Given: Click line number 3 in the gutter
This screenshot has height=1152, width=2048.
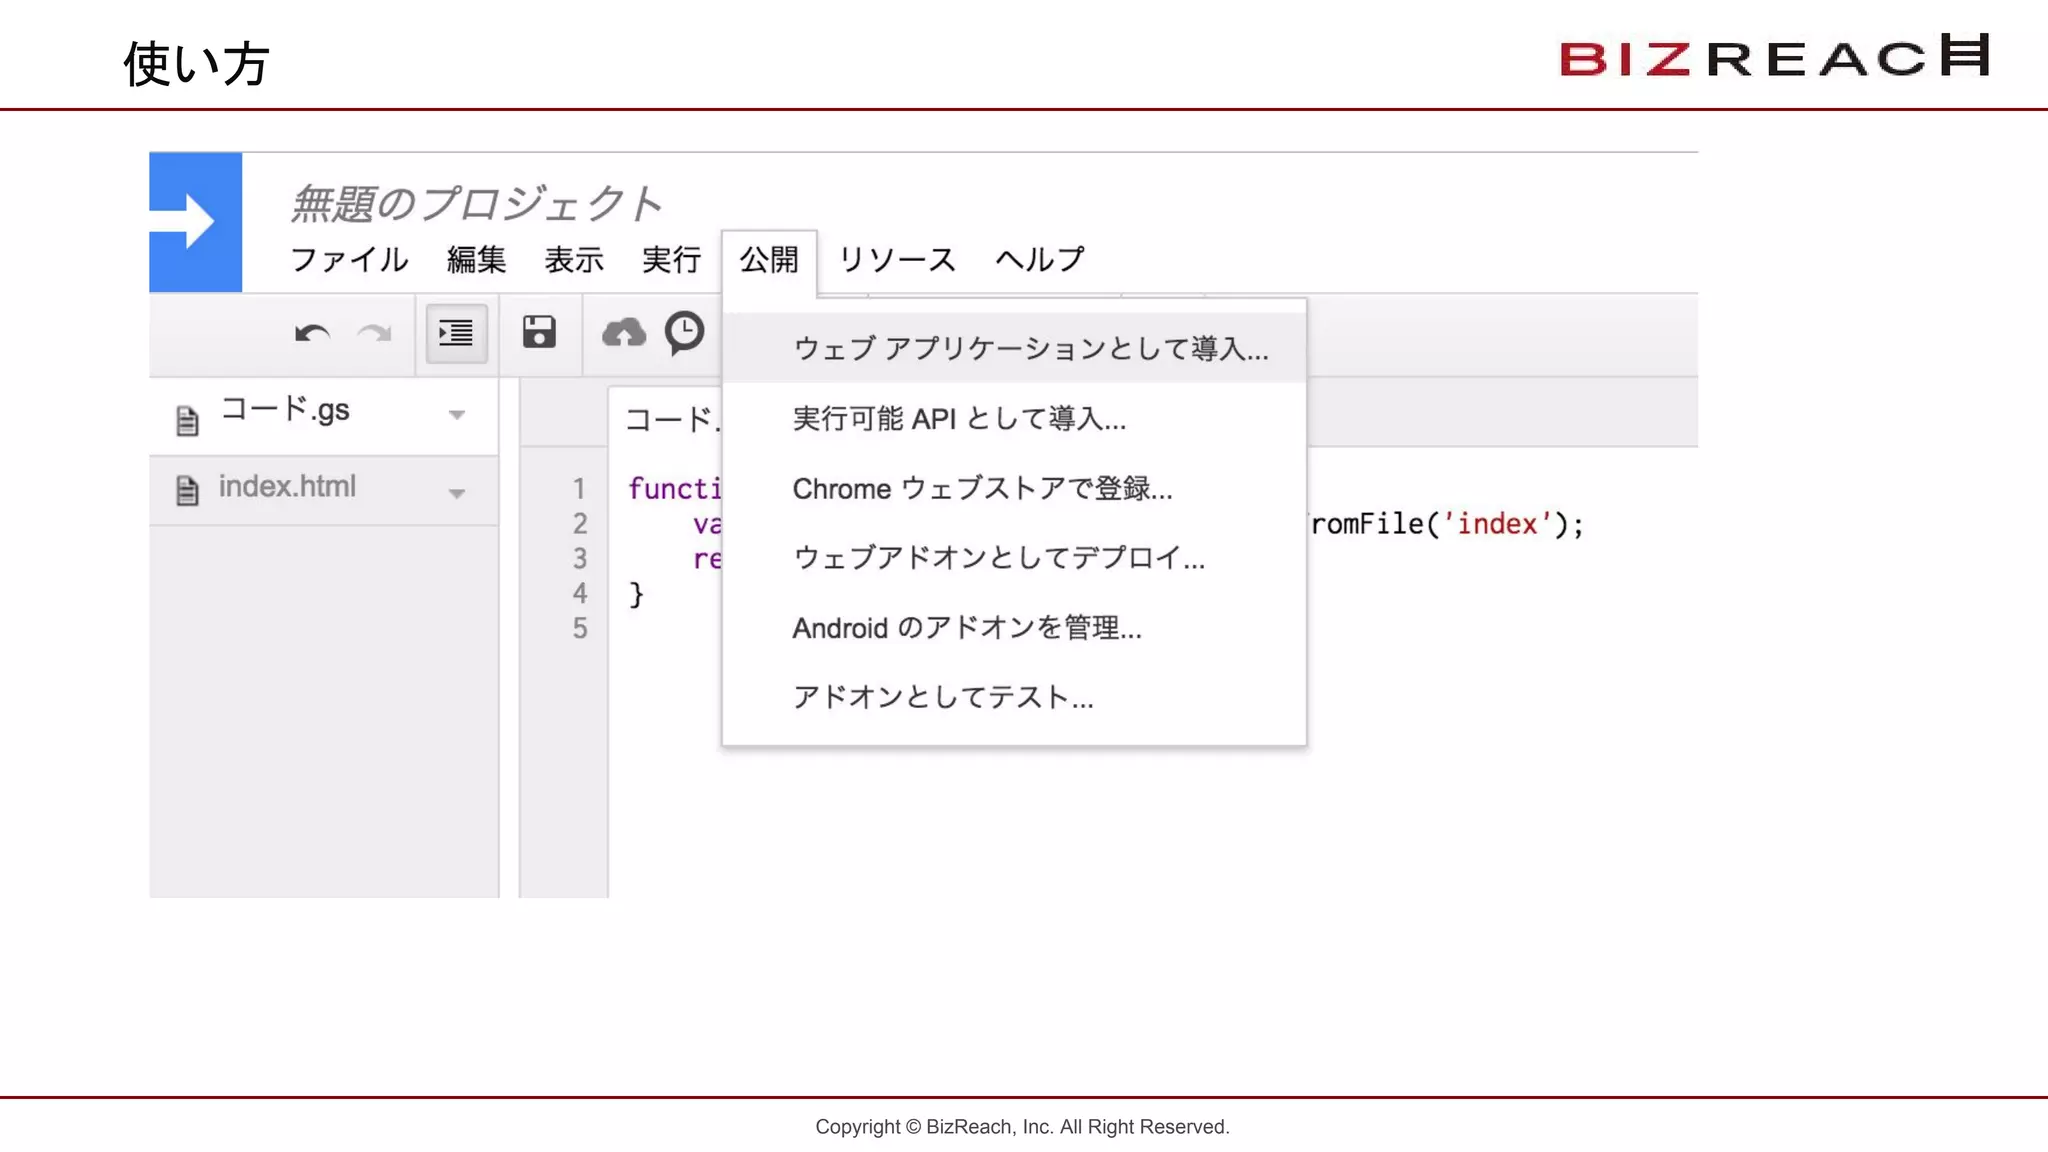Looking at the screenshot, I should click(x=580, y=559).
